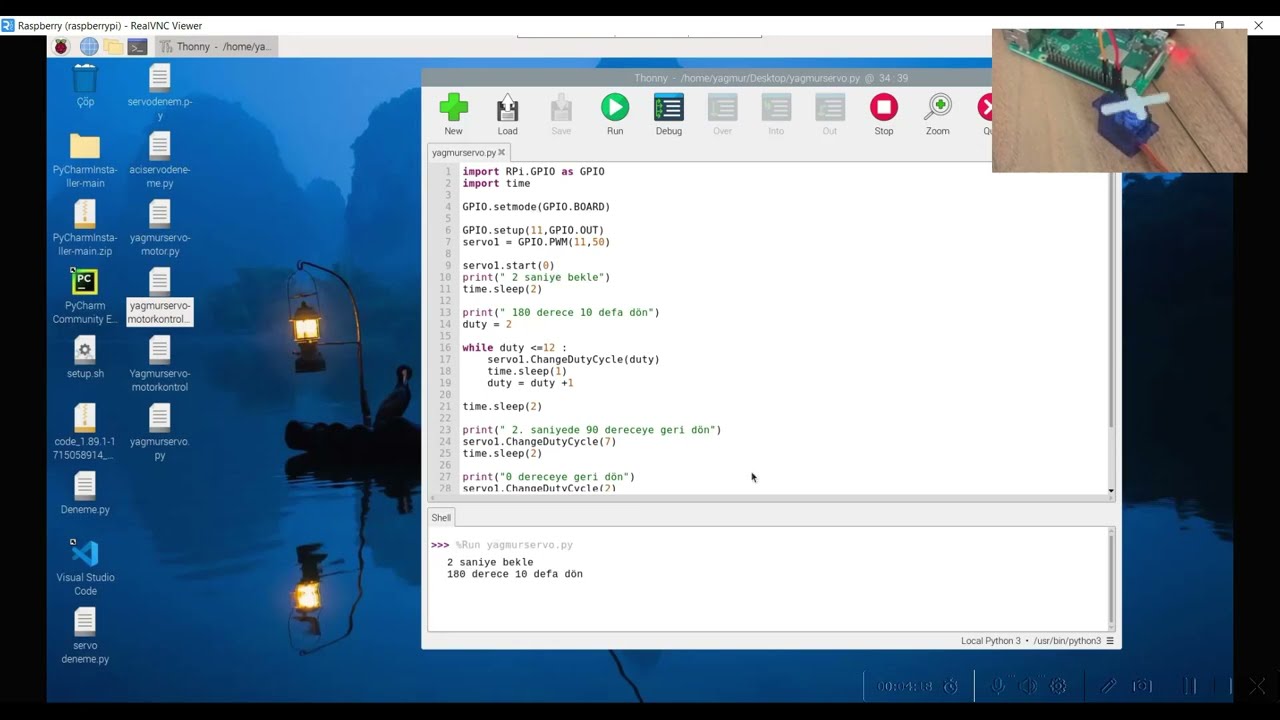
Task: Click the Zoom magnifier toolbar icon
Action: 938,115
